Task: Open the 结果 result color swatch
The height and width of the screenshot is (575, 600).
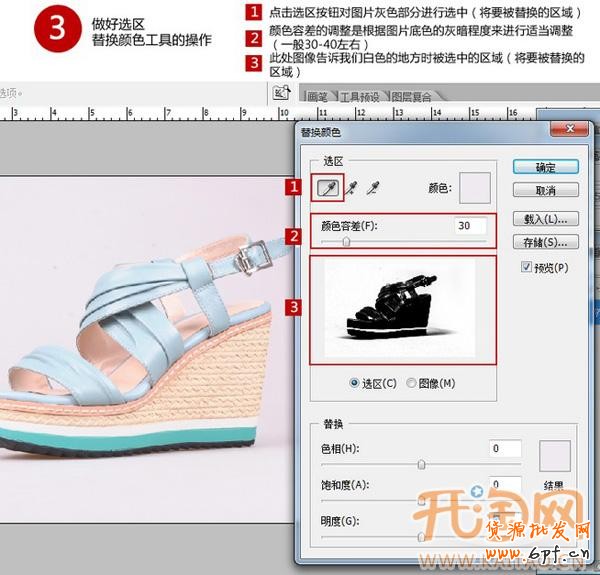Action: pos(555,455)
